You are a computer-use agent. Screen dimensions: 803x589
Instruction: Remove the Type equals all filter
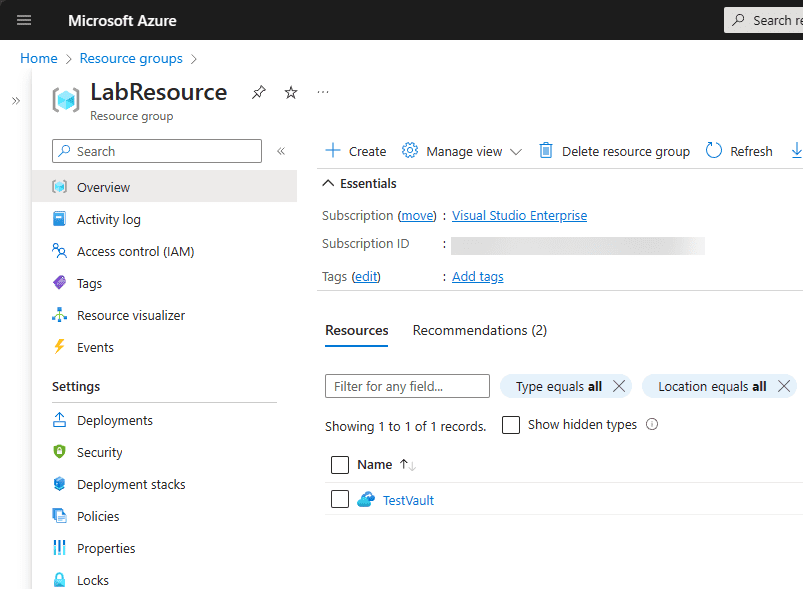point(619,386)
